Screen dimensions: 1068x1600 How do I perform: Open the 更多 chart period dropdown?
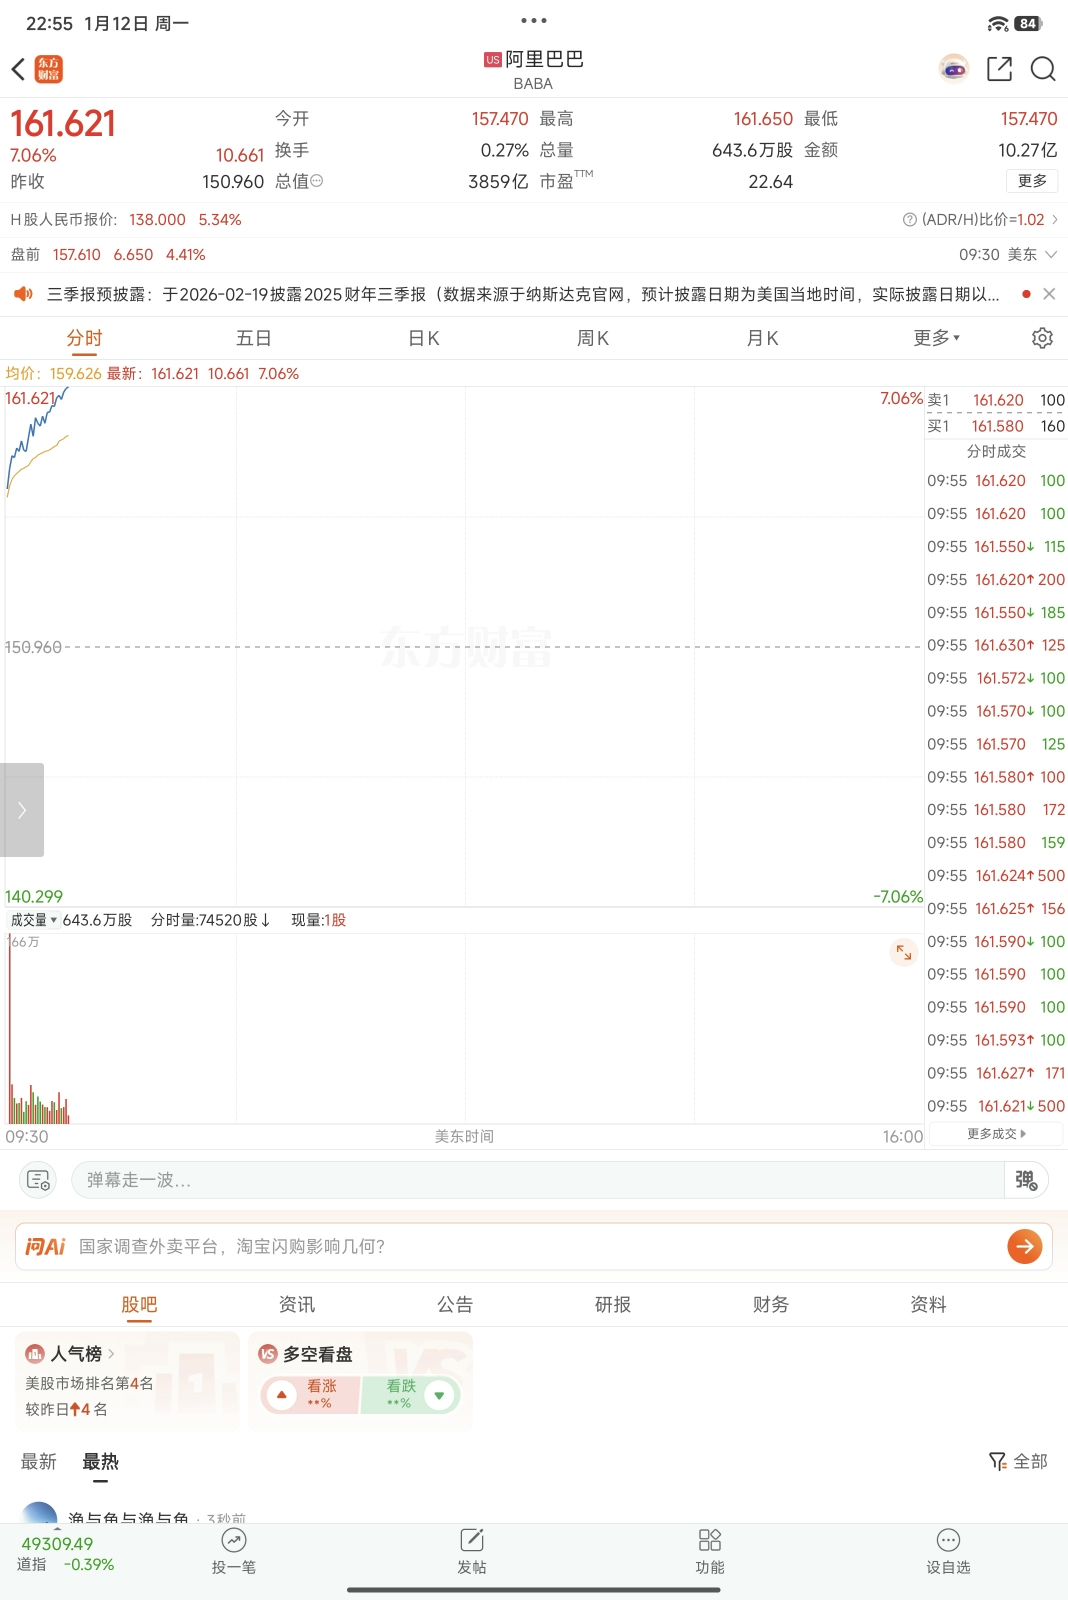point(937,338)
